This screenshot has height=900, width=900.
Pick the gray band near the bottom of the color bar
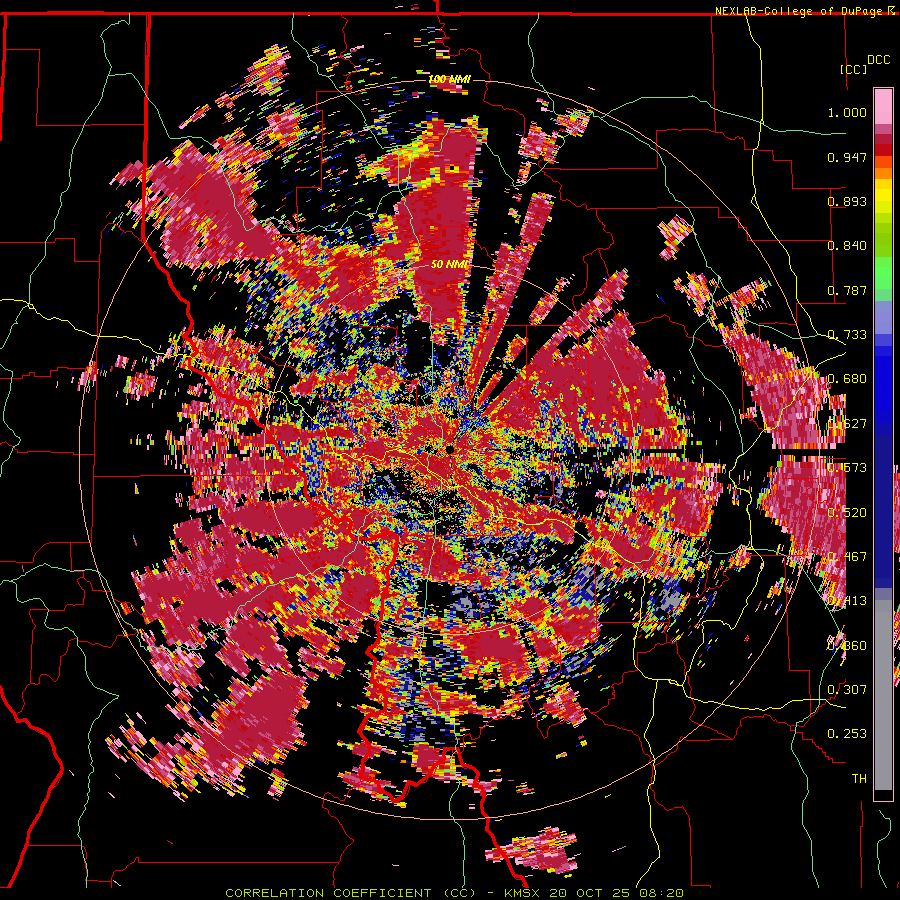[883, 695]
